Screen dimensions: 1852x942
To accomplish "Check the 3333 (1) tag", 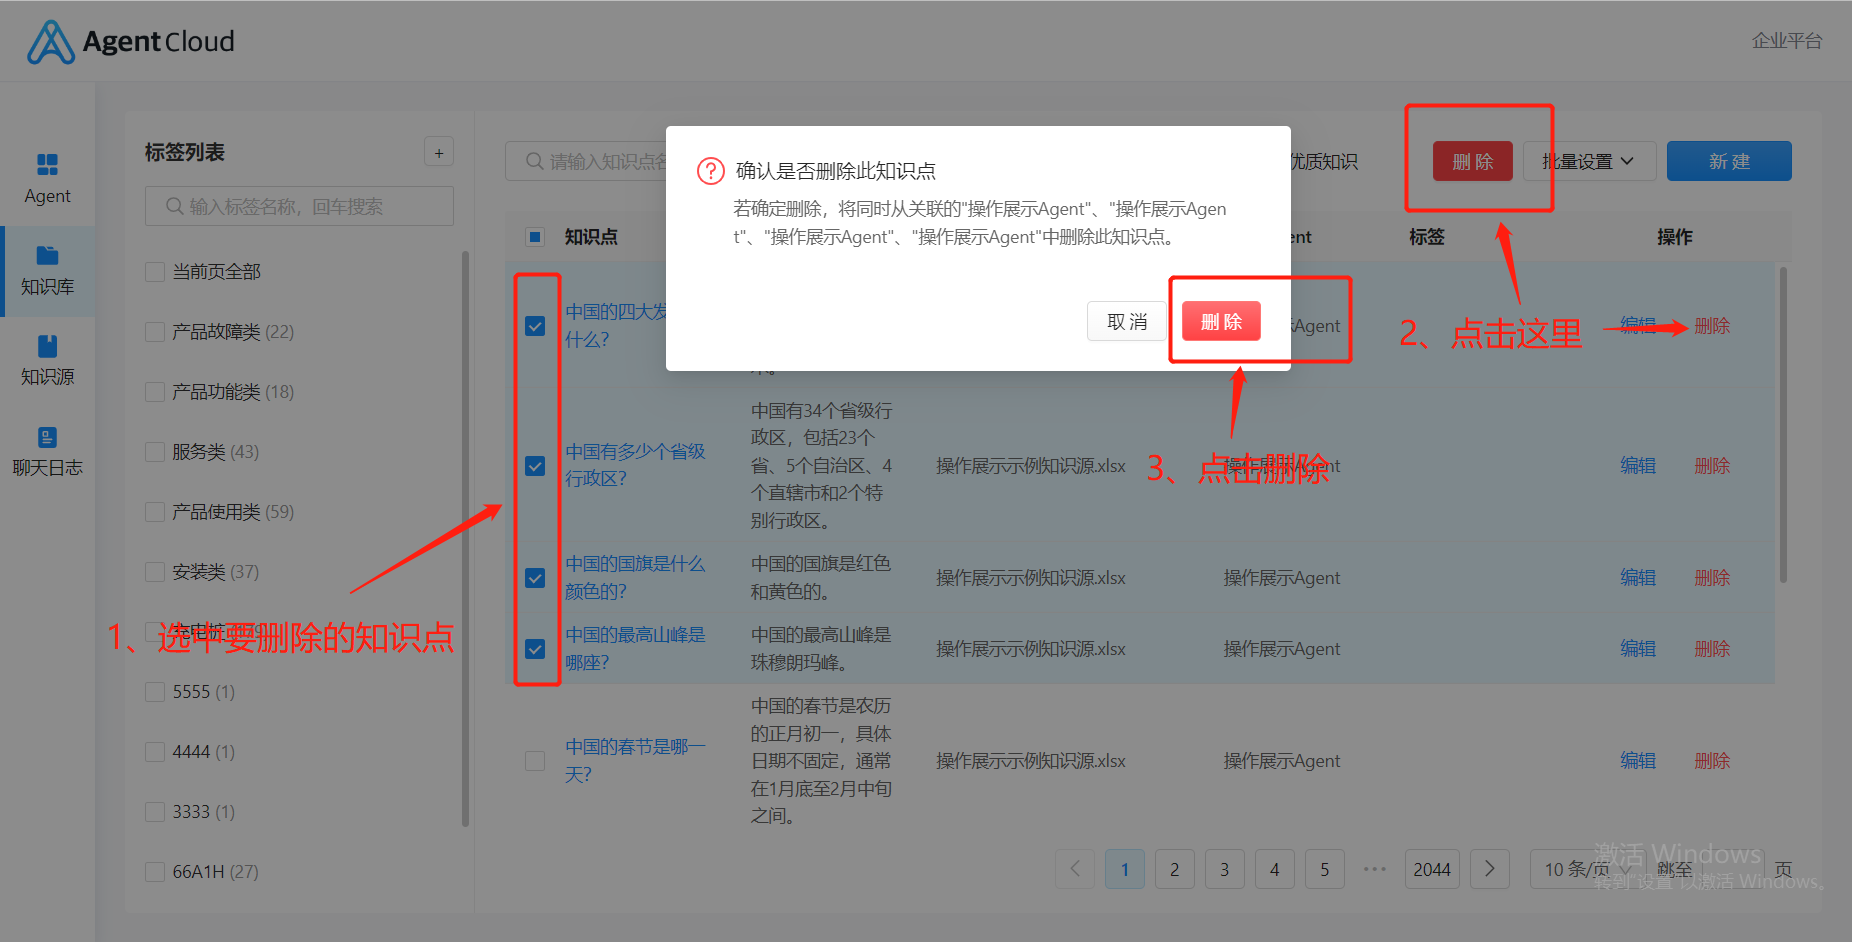I will coord(155,812).
